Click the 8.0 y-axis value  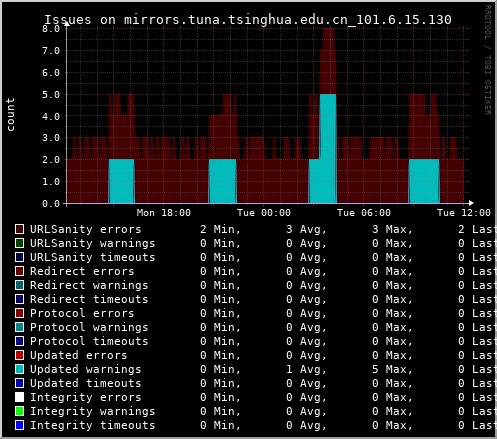51,29
